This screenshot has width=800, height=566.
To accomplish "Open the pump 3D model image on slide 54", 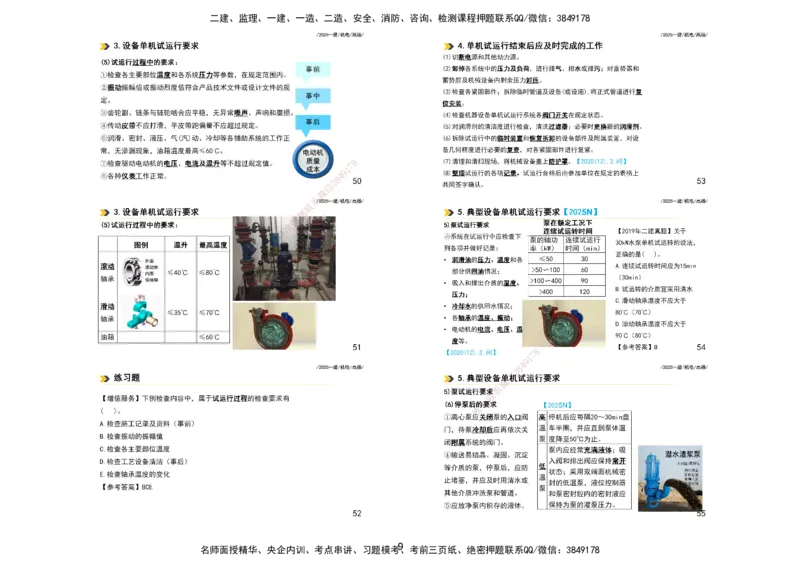I will tap(564, 324).
